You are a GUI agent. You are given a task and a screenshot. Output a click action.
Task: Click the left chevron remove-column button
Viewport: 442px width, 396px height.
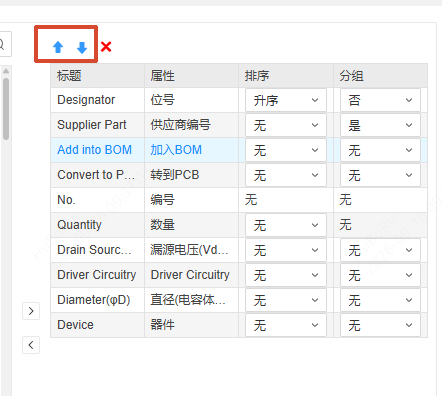[x=31, y=345]
